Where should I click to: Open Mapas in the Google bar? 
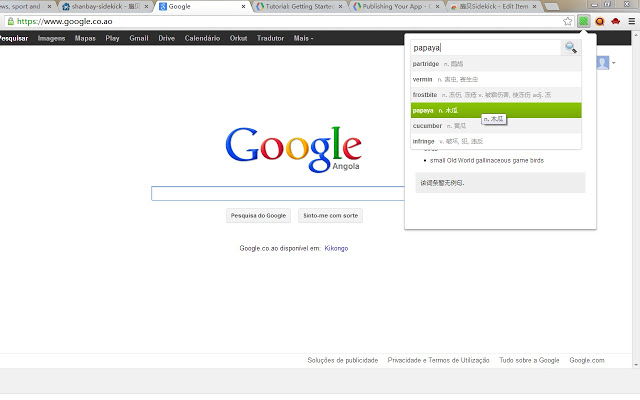pos(85,38)
